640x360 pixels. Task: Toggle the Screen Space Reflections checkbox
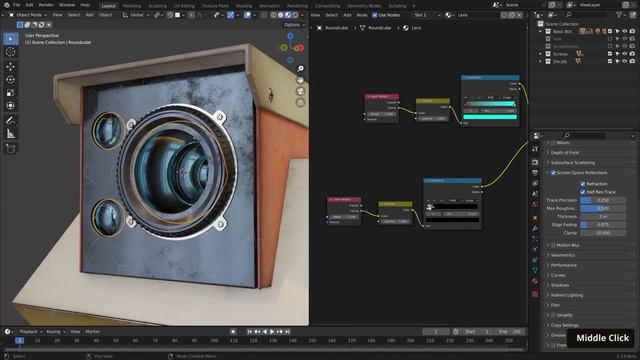tap(553, 173)
